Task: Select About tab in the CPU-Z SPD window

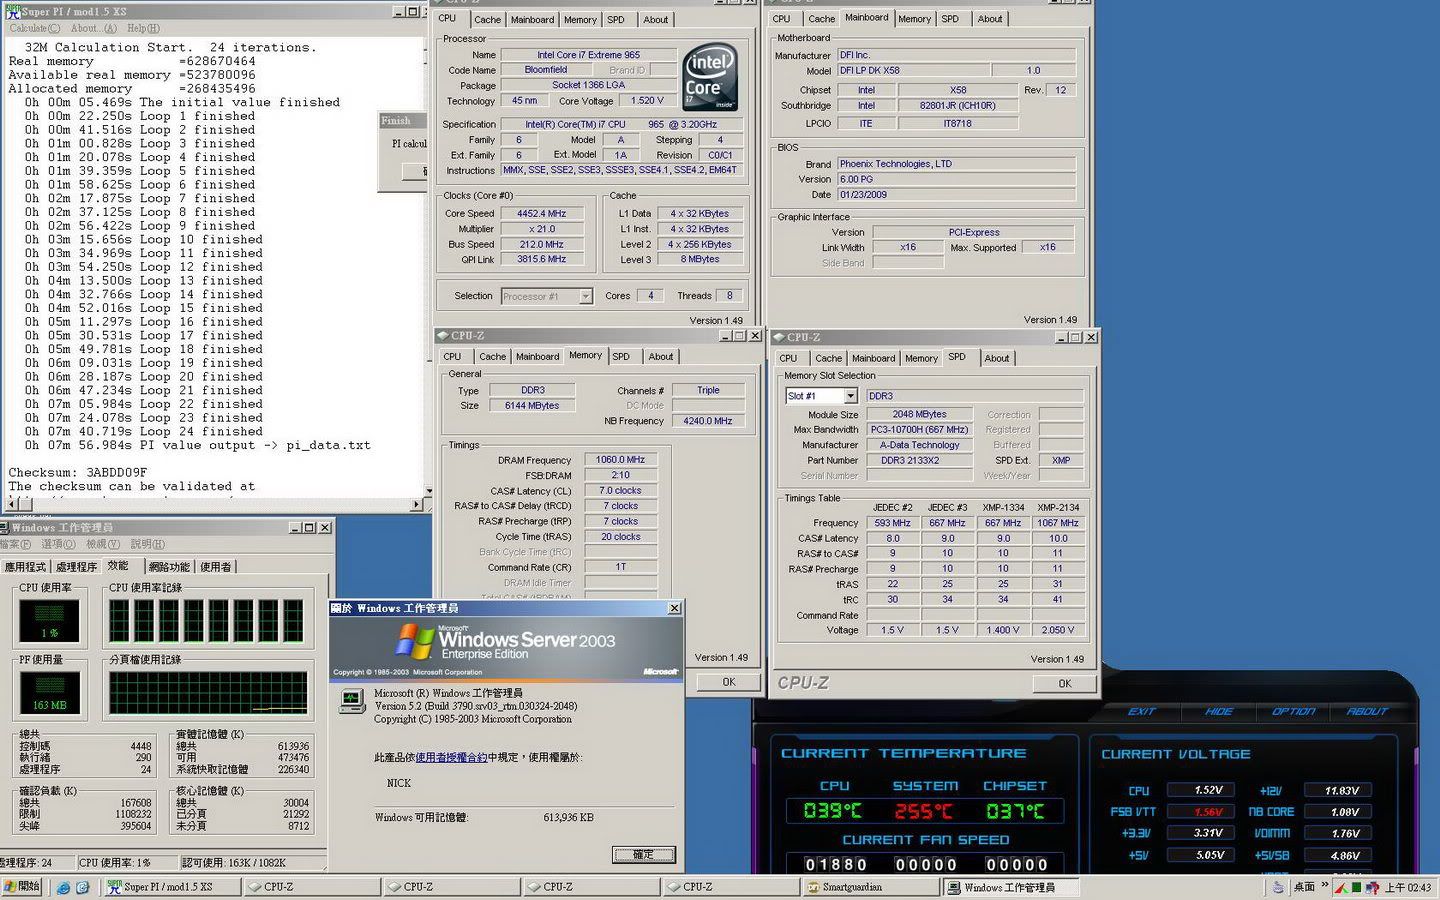Action: [x=997, y=358]
